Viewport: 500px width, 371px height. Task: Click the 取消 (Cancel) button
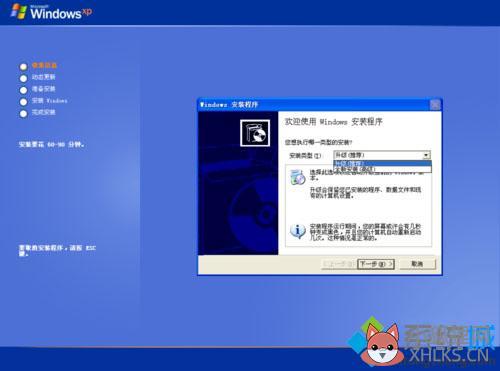click(x=417, y=264)
